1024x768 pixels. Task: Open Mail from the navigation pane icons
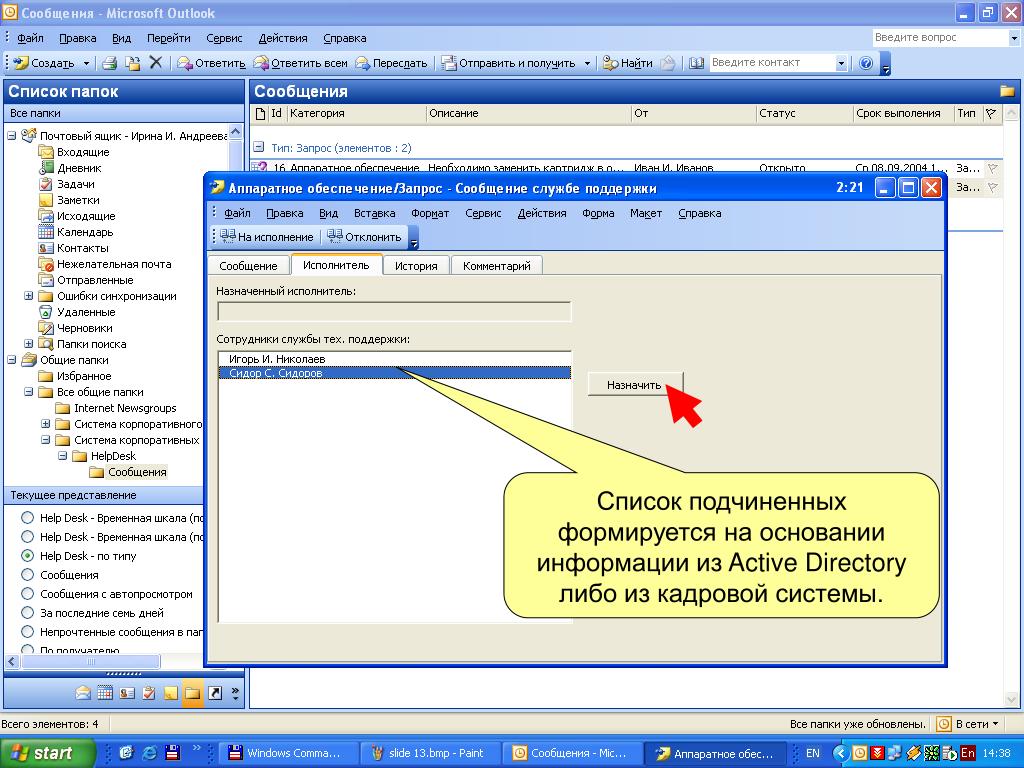(83, 693)
